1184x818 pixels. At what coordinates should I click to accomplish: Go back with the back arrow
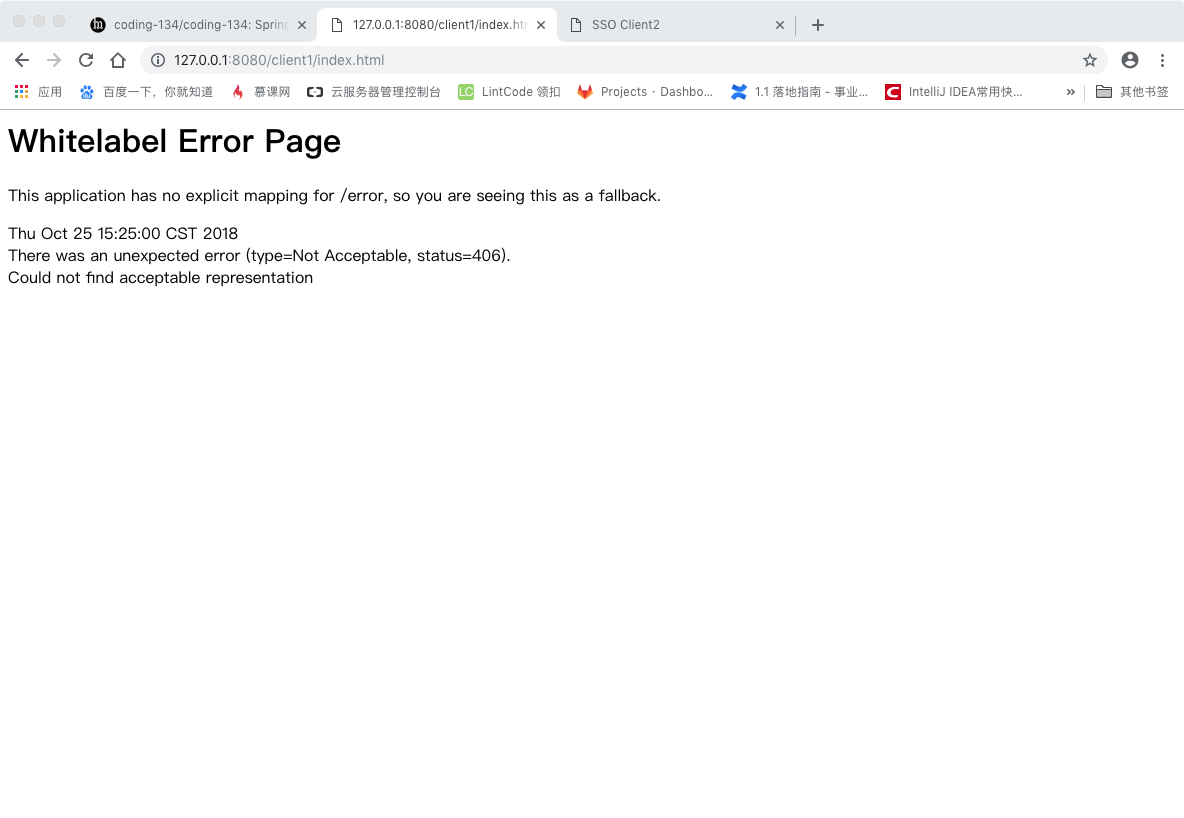coord(22,60)
